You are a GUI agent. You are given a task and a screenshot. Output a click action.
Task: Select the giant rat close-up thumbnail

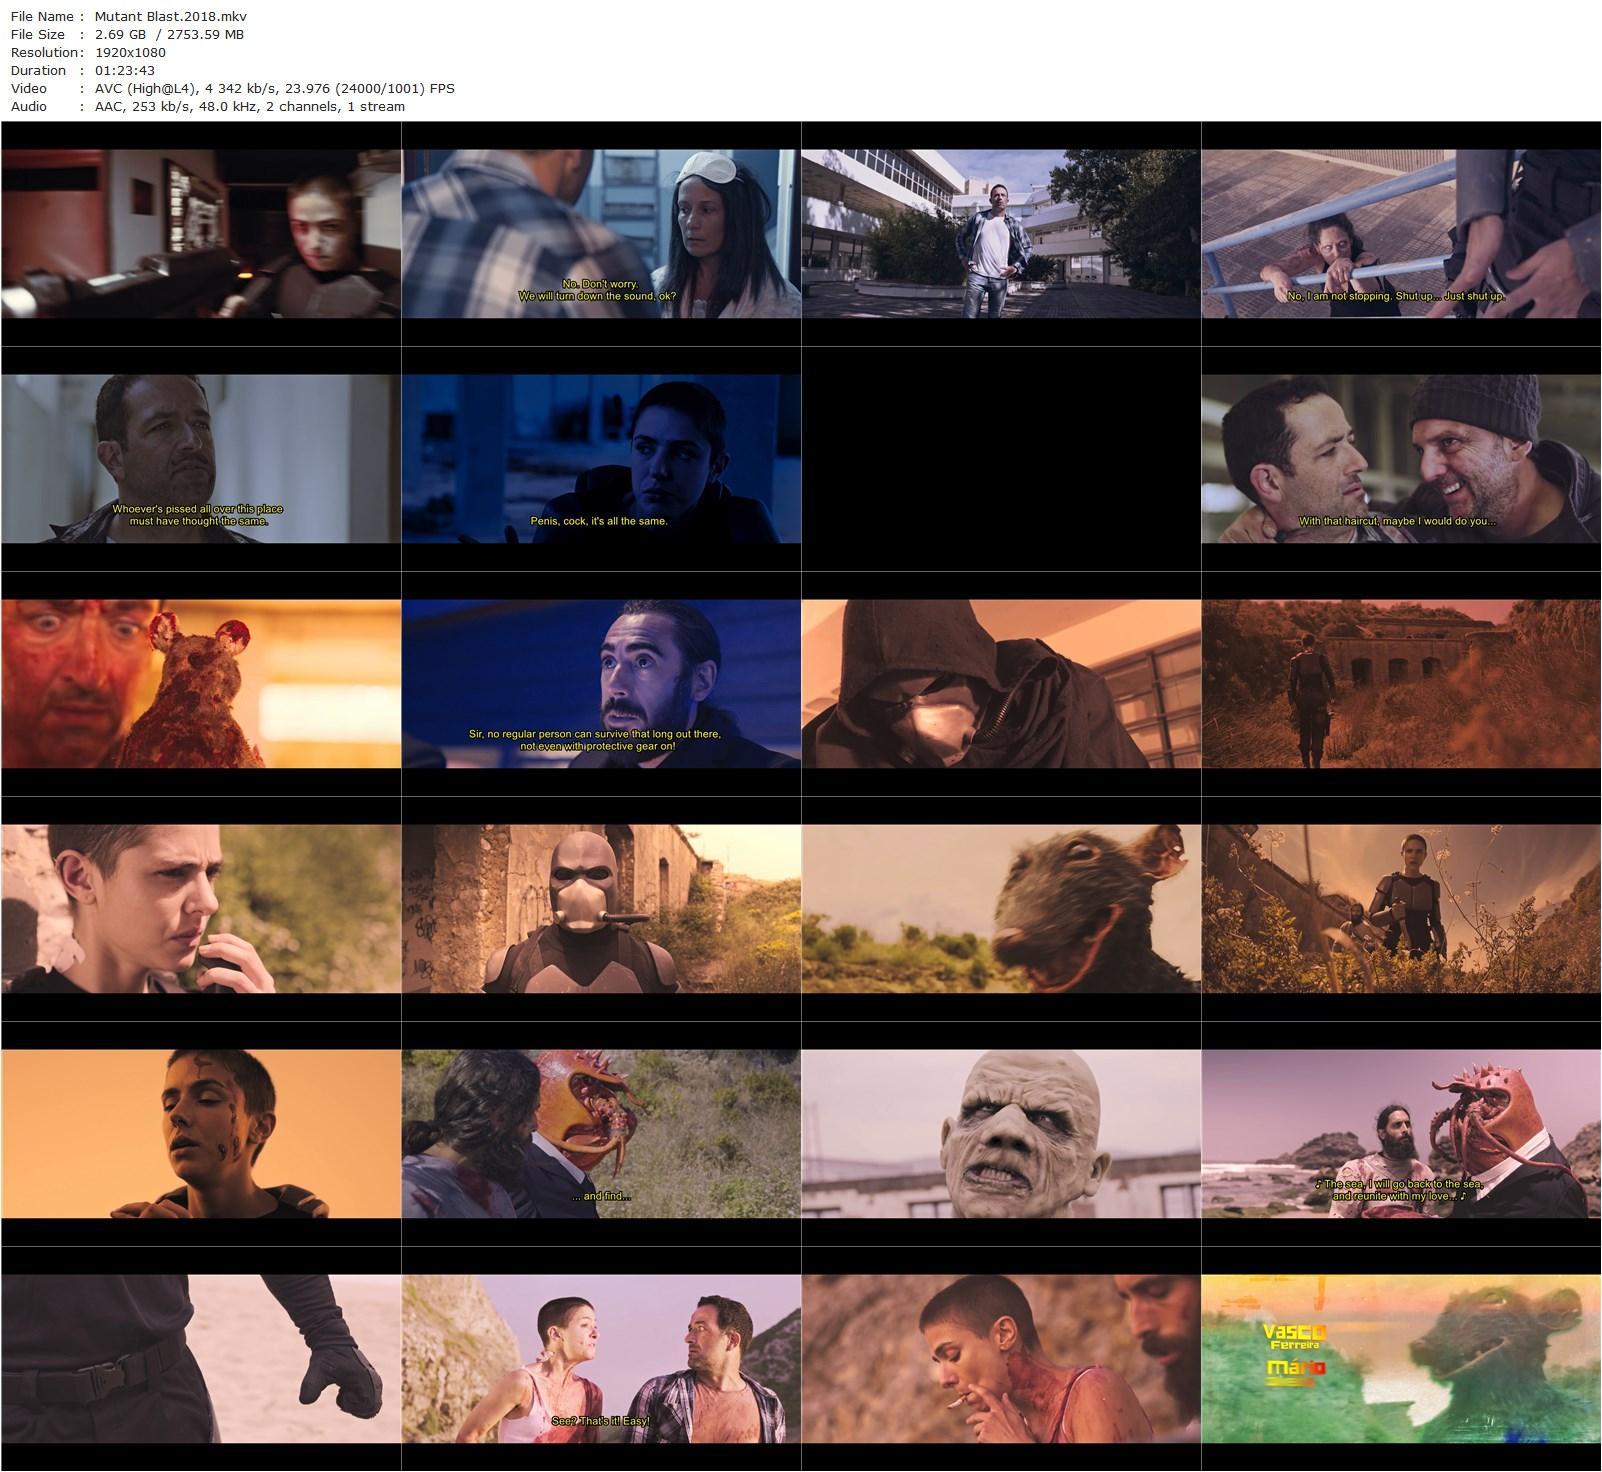click(x=1001, y=909)
